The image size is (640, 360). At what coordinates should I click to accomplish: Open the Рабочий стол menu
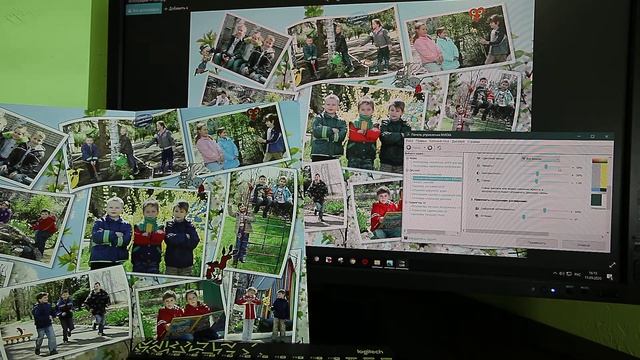tap(439, 141)
